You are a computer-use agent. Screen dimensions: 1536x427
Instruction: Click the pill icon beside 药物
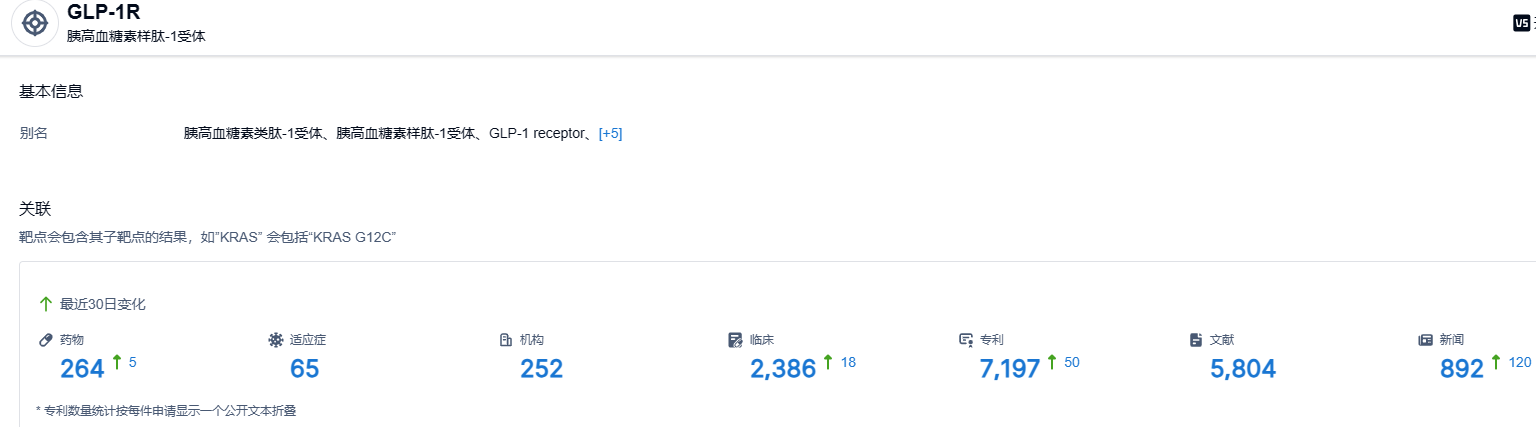(x=45, y=340)
